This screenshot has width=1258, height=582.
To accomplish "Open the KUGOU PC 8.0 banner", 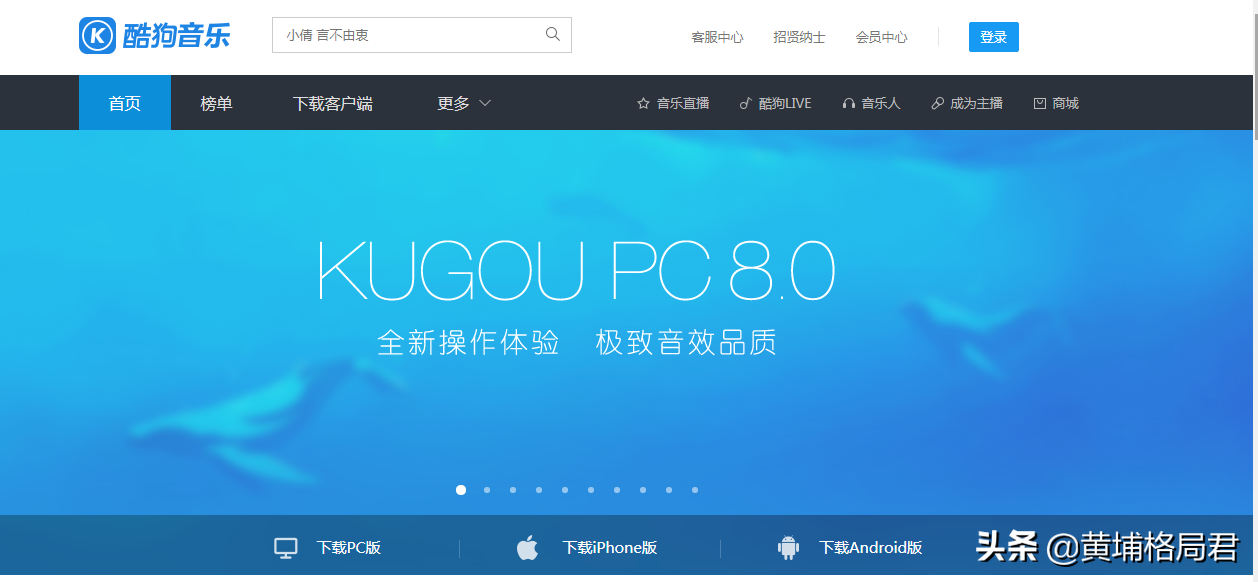I will pos(628,322).
